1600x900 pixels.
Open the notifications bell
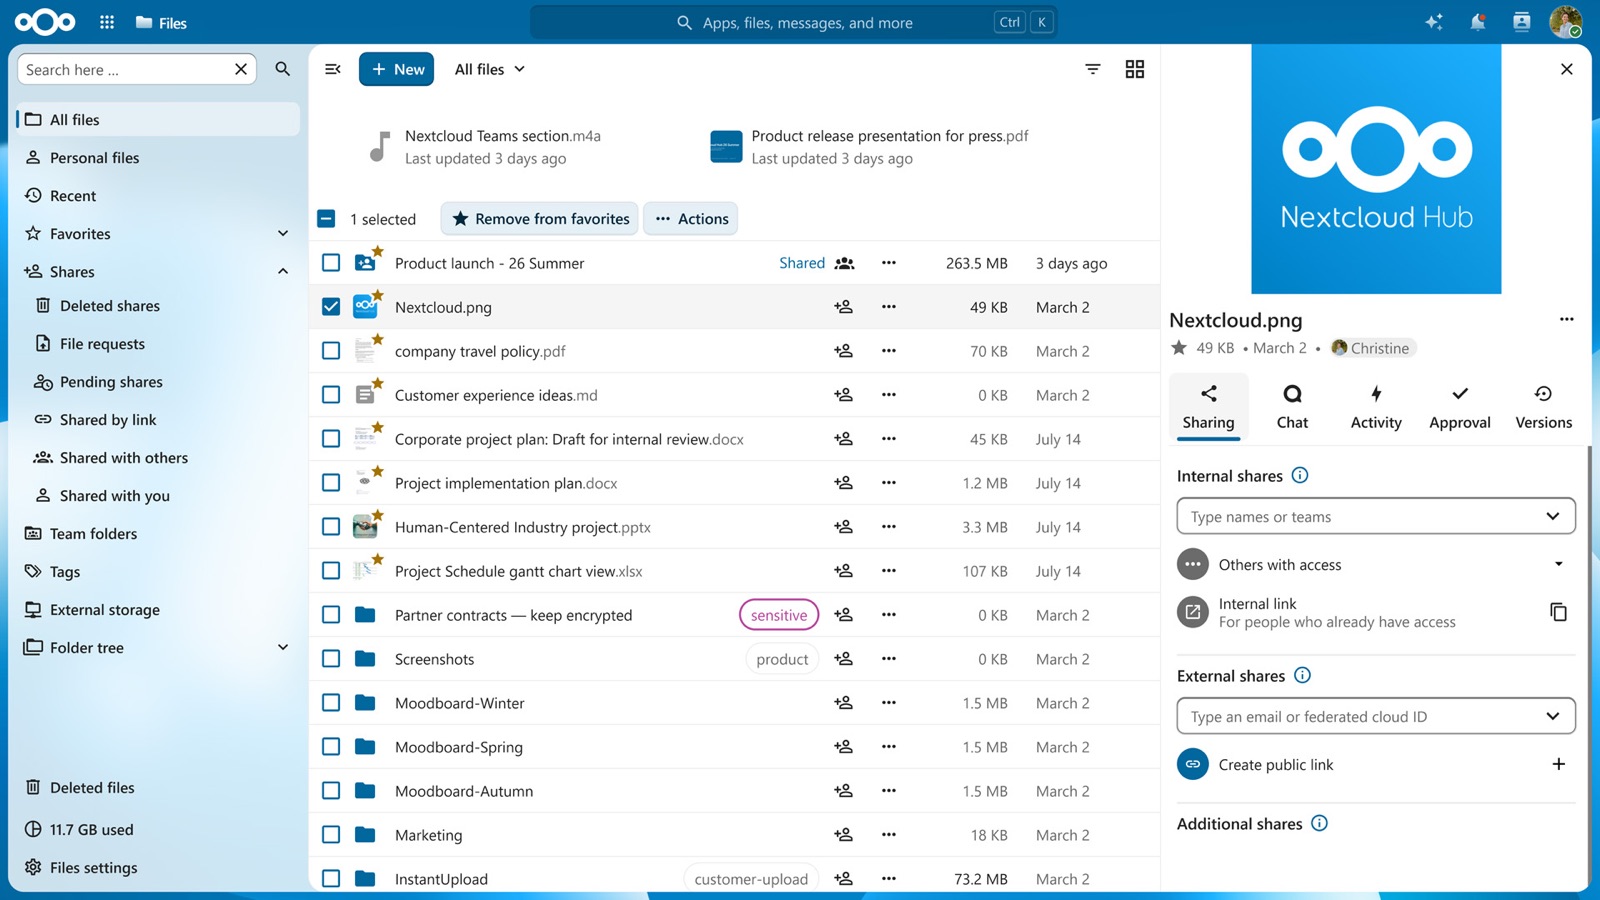pyautogui.click(x=1478, y=22)
